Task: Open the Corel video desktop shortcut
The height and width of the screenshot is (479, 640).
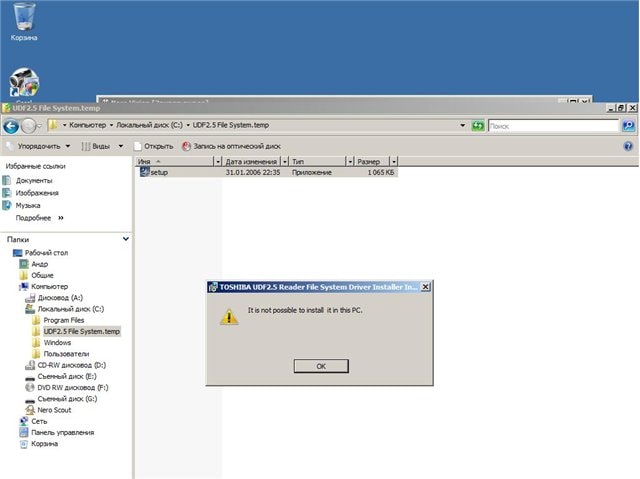Action: pyautogui.click(x=24, y=84)
